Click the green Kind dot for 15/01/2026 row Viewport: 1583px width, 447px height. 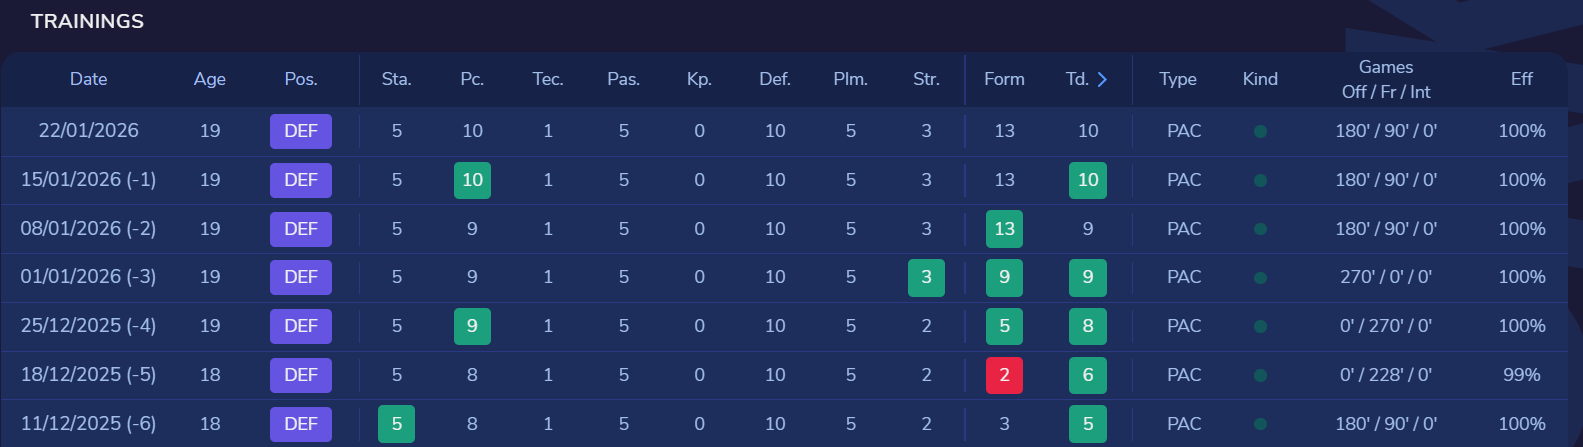(1260, 180)
